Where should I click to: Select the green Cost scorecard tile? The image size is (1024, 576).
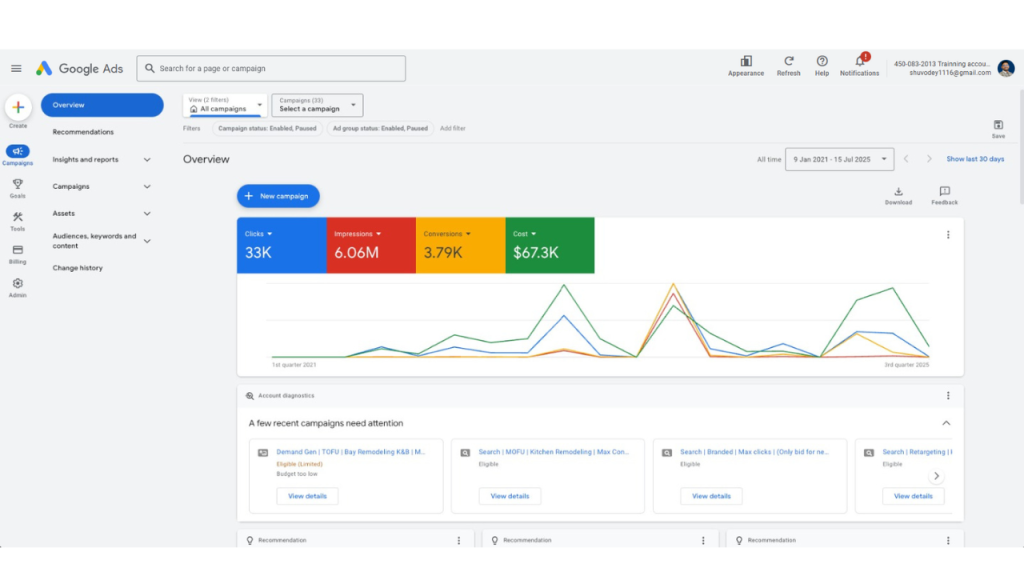(x=550, y=246)
